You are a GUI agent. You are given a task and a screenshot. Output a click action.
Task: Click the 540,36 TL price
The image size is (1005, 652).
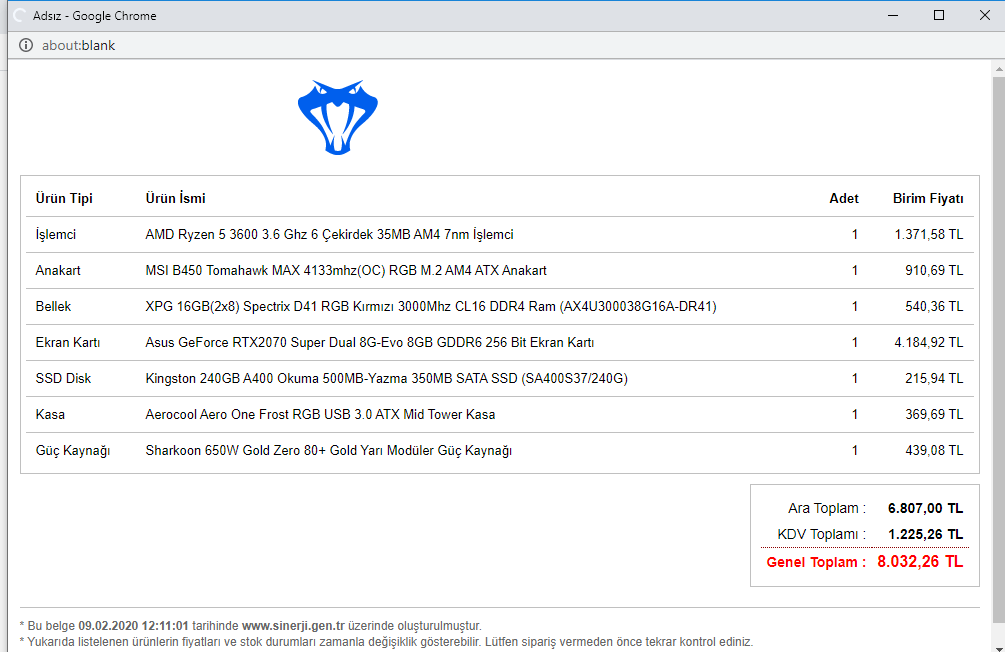[x=934, y=306]
